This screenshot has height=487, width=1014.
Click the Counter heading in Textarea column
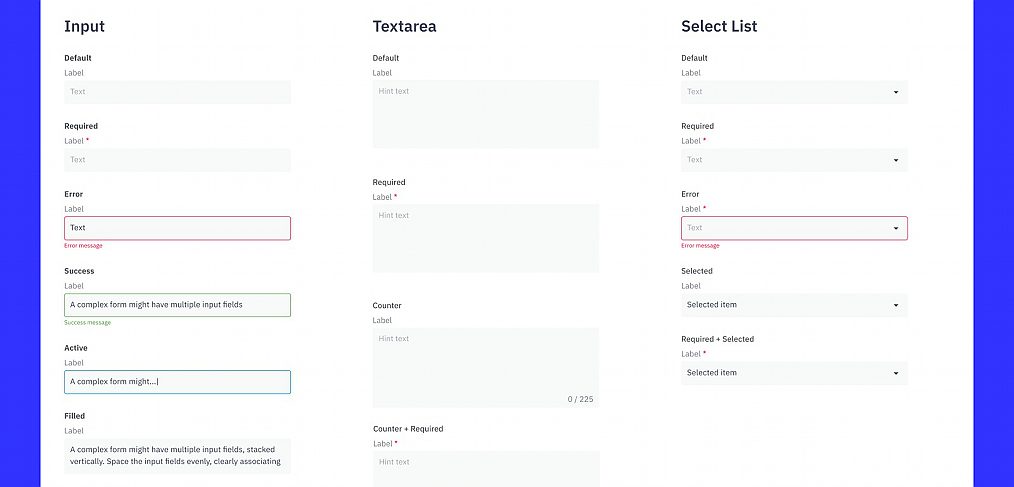pos(387,305)
